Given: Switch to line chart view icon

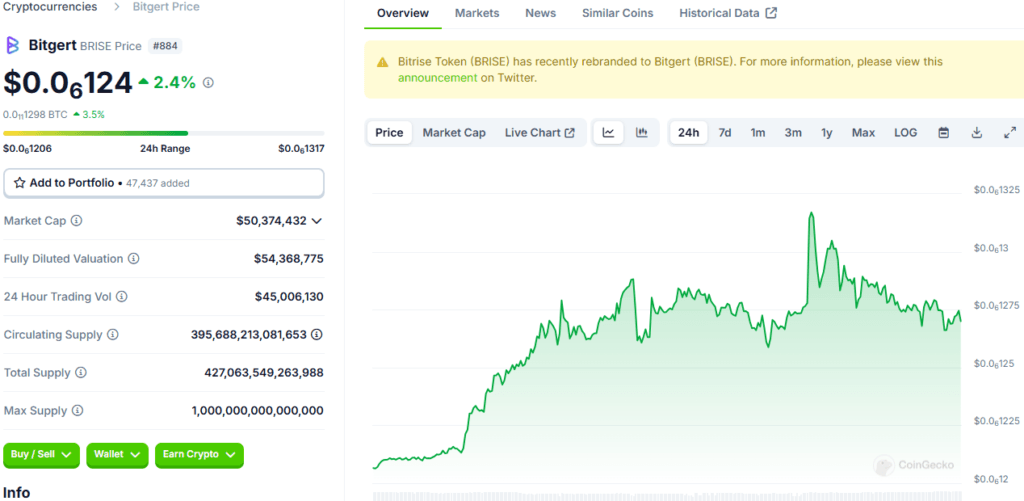Looking at the screenshot, I should pos(609,133).
